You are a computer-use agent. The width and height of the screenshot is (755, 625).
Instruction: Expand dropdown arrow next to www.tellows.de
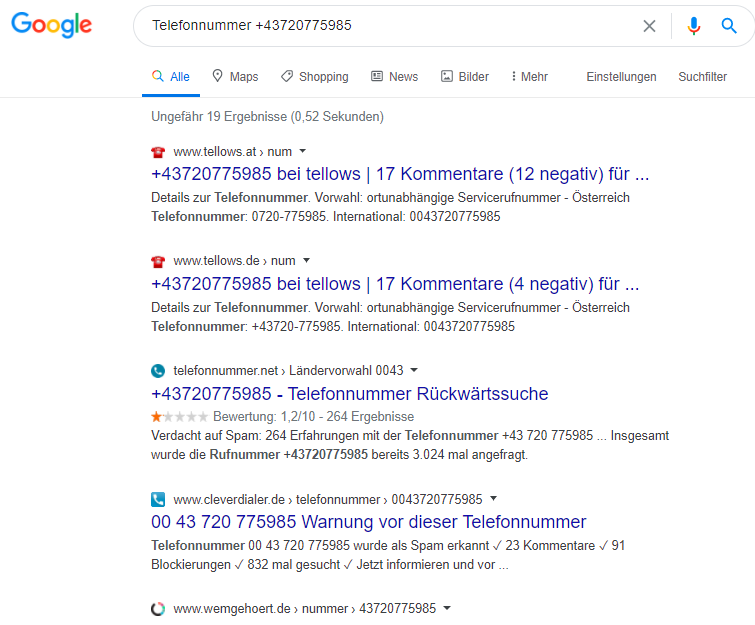[x=306, y=260]
